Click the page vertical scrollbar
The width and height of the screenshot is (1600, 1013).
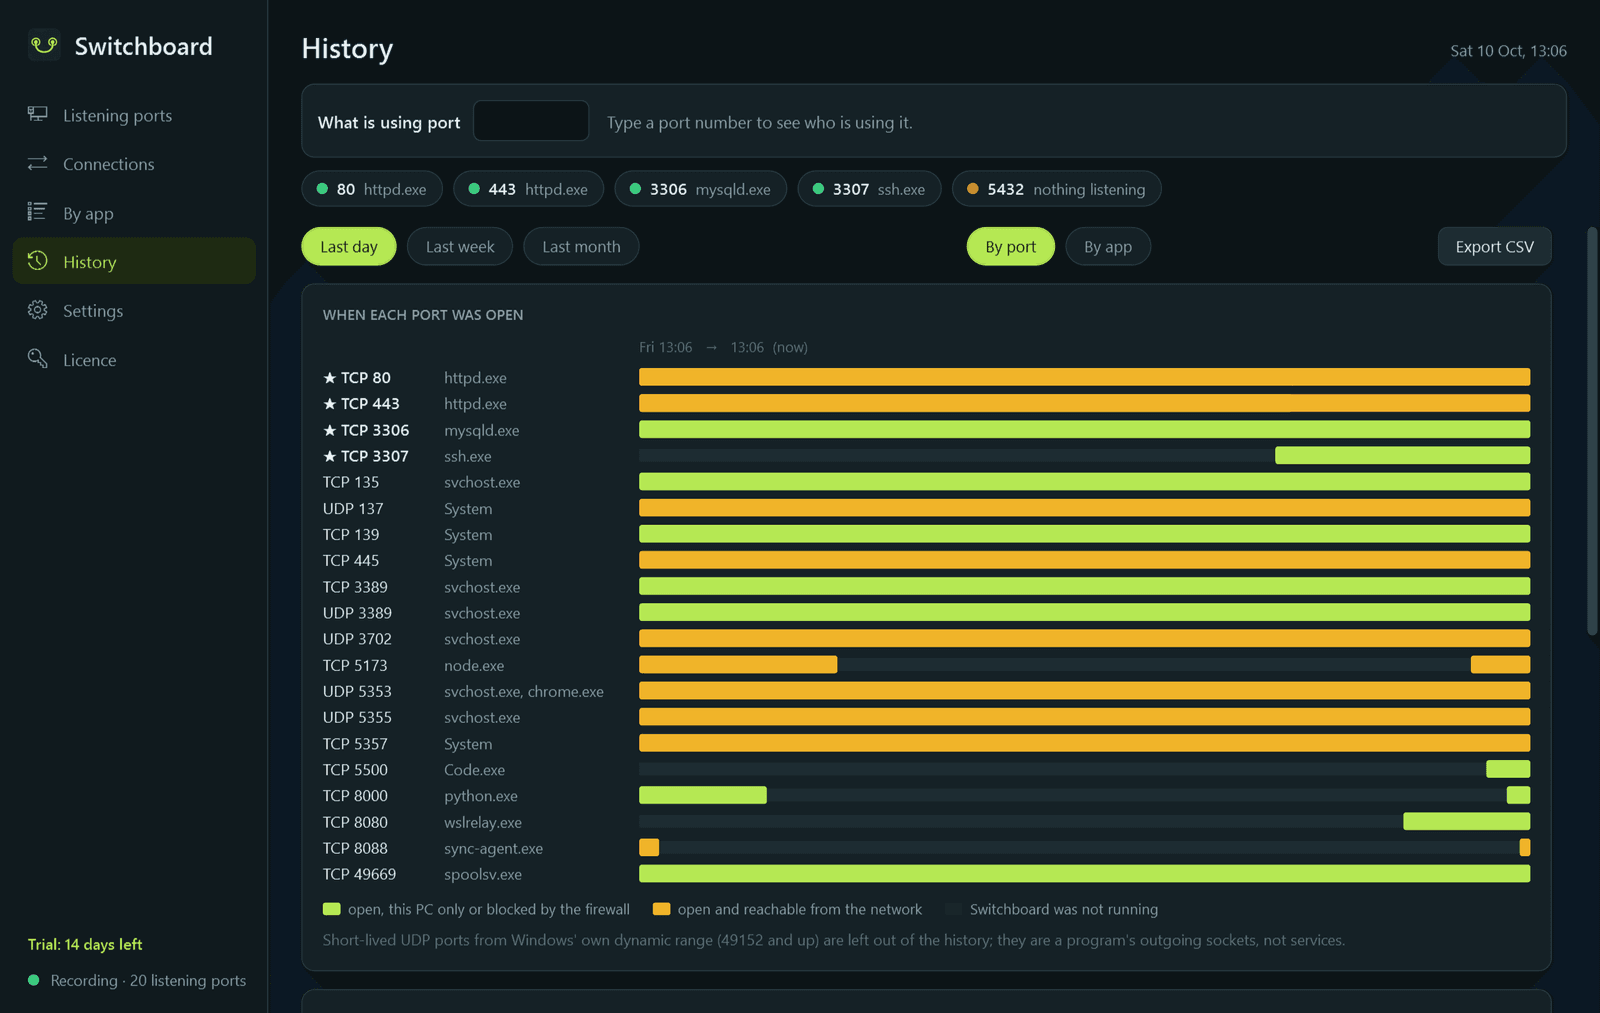(1592, 430)
